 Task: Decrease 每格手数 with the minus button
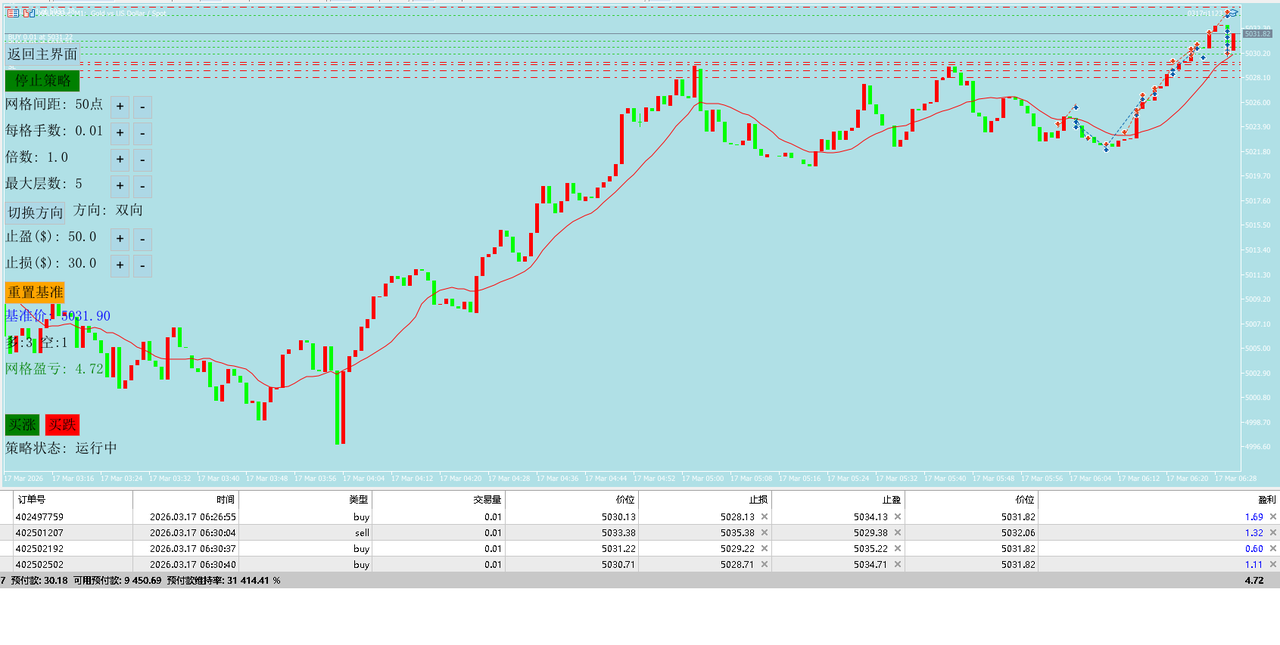[x=142, y=133]
